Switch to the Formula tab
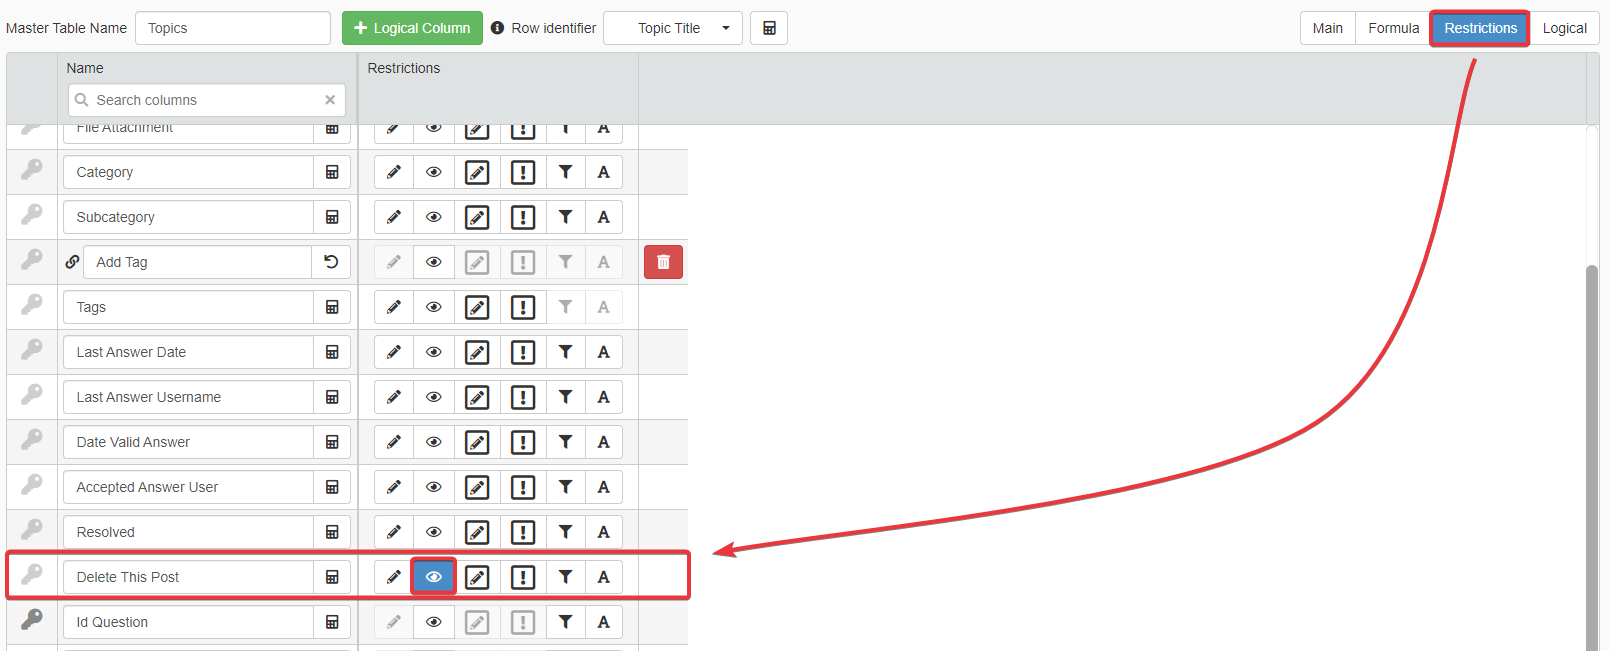 pyautogui.click(x=1393, y=28)
